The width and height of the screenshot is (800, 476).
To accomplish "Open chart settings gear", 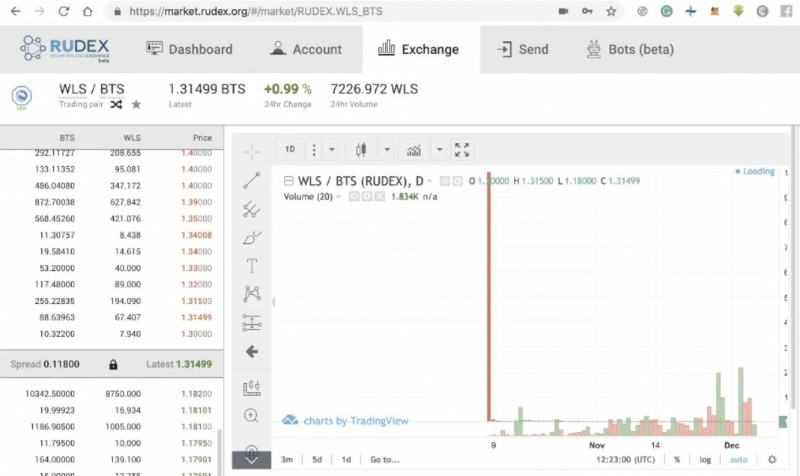I will 772,460.
